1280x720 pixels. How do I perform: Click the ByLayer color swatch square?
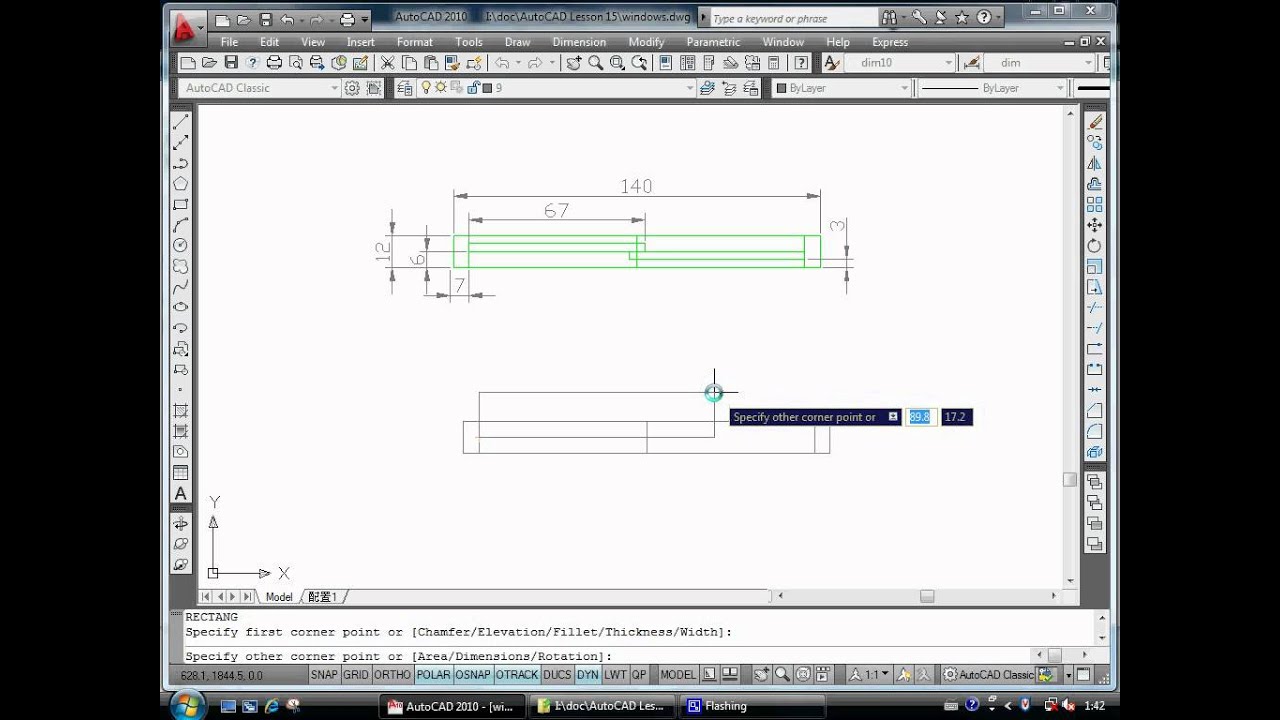pos(782,88)
